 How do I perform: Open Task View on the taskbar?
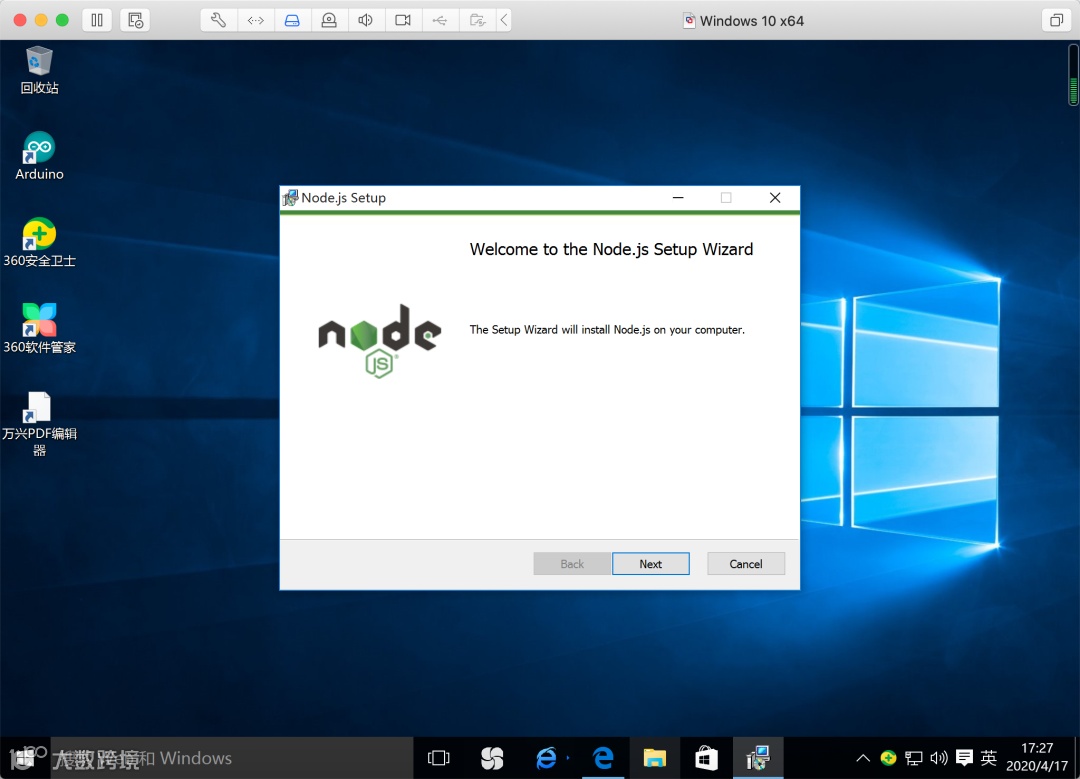click(439, 758)
